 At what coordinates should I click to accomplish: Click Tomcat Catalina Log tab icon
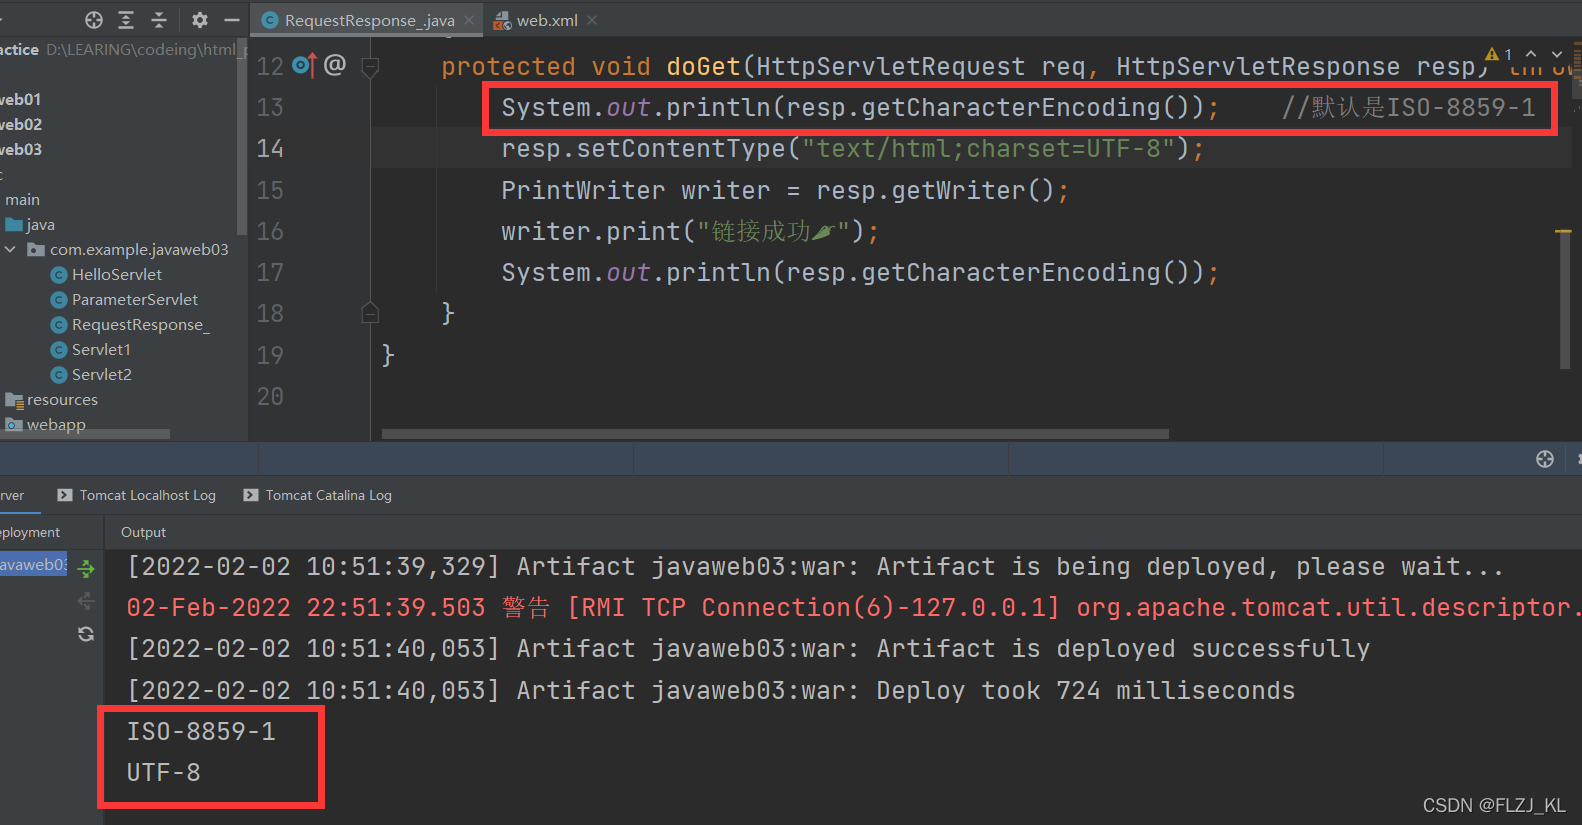coord(251,495)
